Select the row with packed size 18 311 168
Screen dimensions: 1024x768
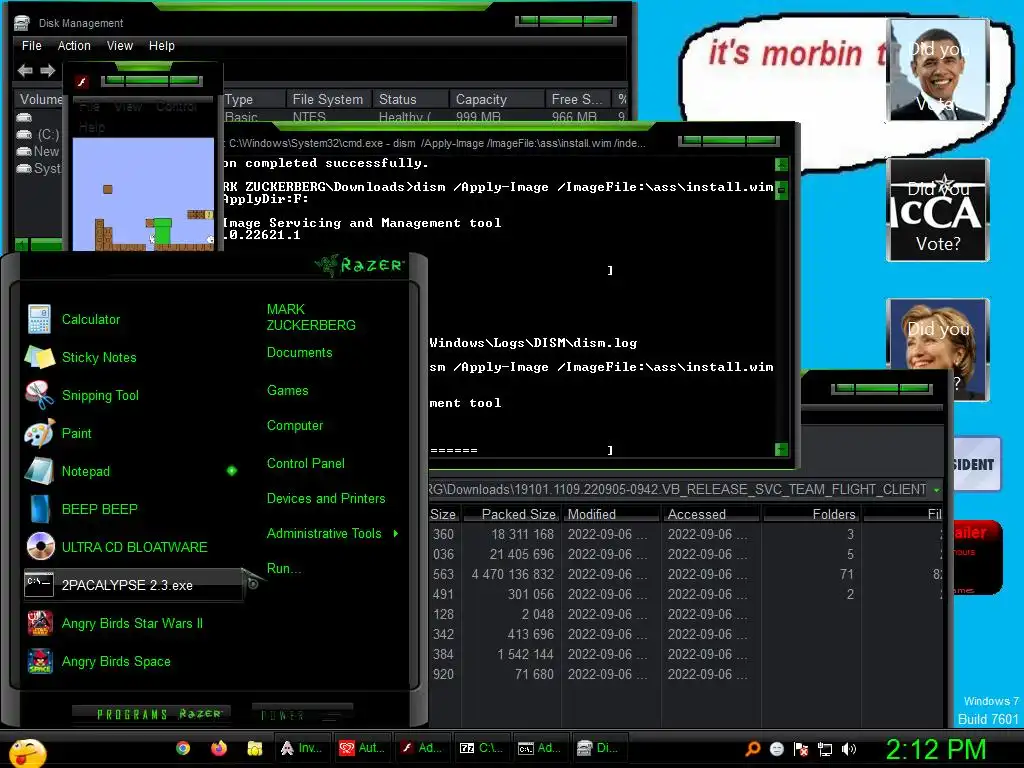pos(686,534)
